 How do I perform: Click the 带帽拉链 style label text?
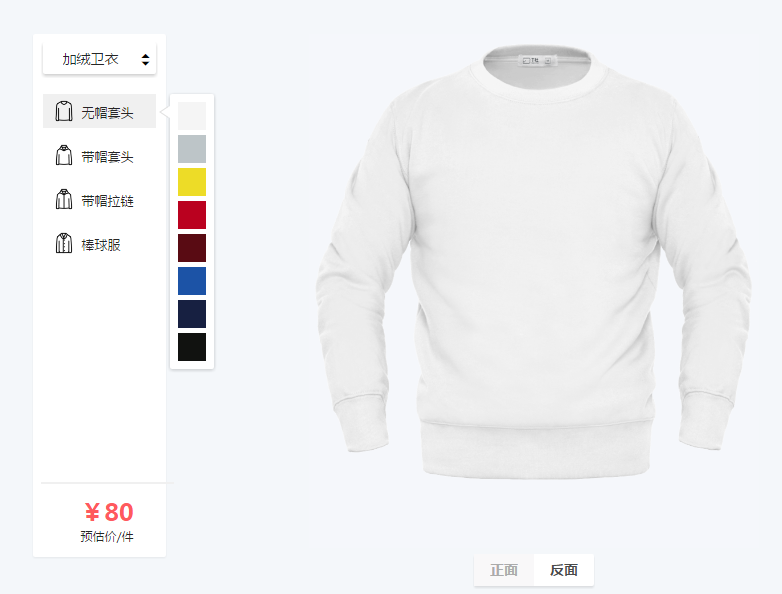[107, 201]
